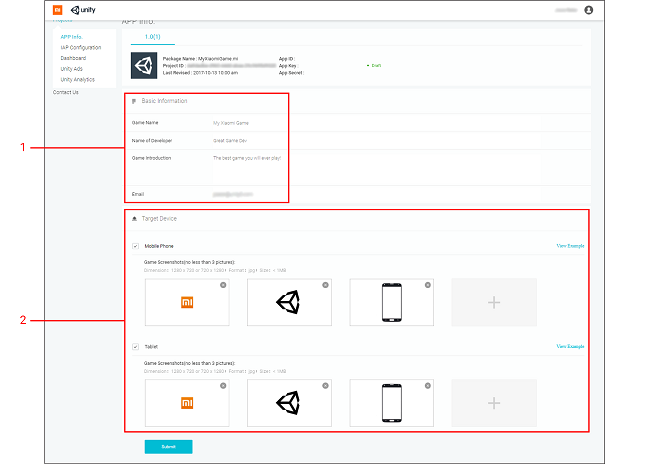Open IAP Configuration in the sidebar
Image resolution: width=650 pixels, height=464 pixels.
(80, 47)
